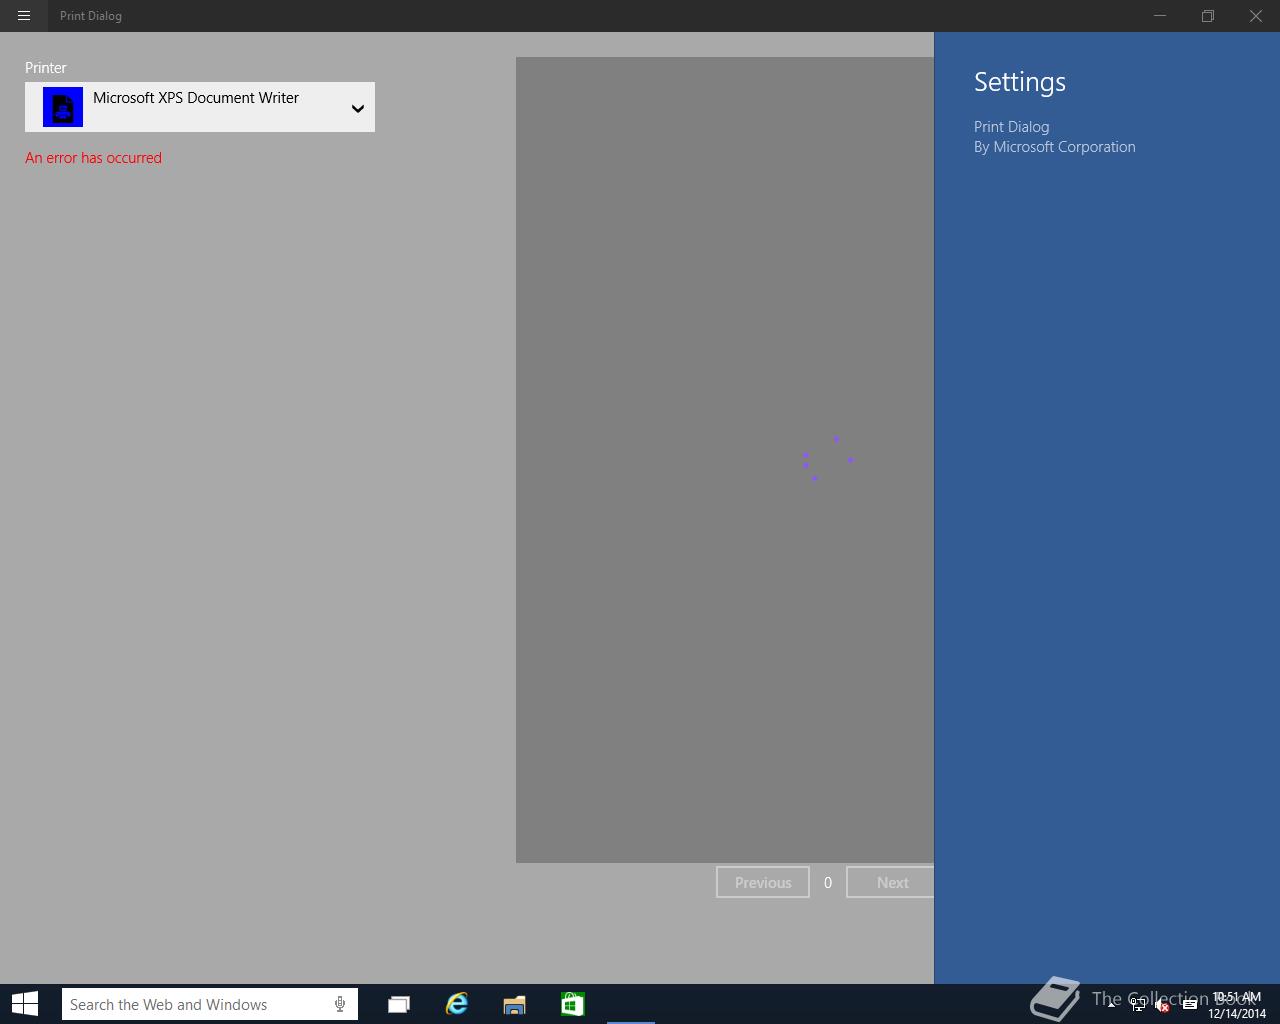Click the network icon in system tray

pos(1138,1005)
